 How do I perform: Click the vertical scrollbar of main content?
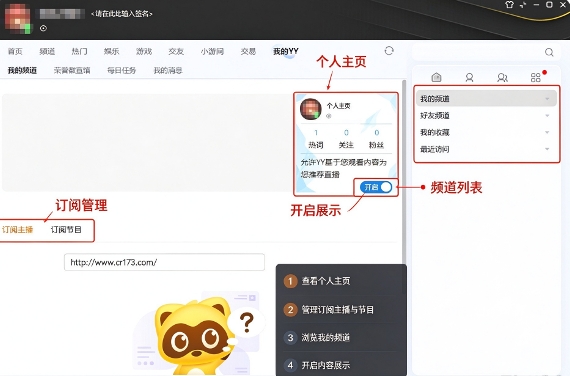pos(404,171)
